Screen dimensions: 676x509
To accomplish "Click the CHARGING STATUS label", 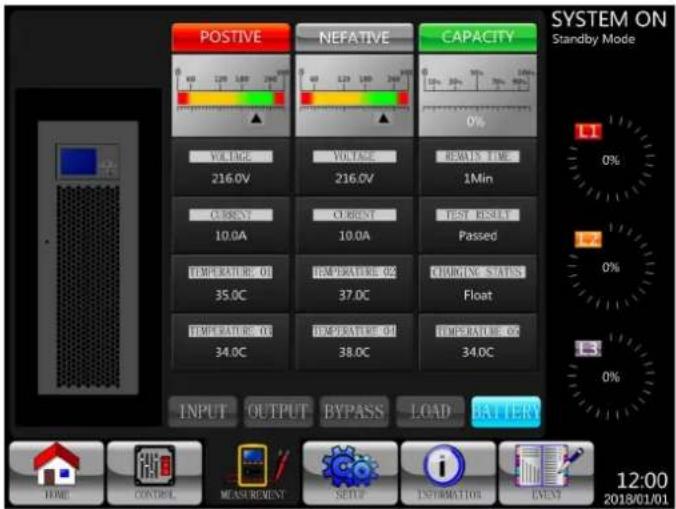I will pos(478,272).
